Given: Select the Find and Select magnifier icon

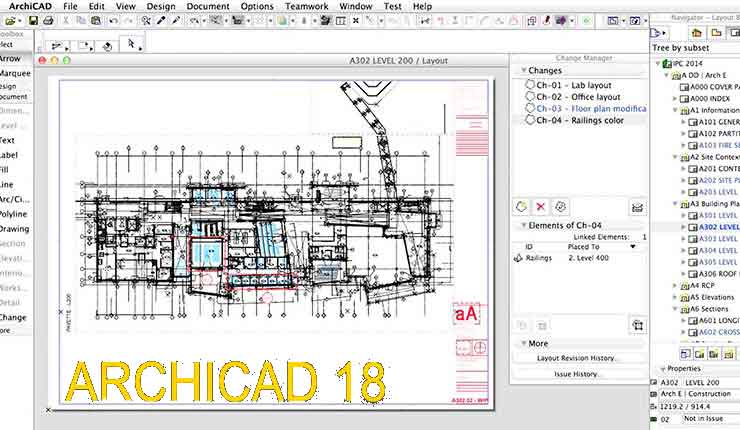Looking at the screenshot, I should [146, 21].
